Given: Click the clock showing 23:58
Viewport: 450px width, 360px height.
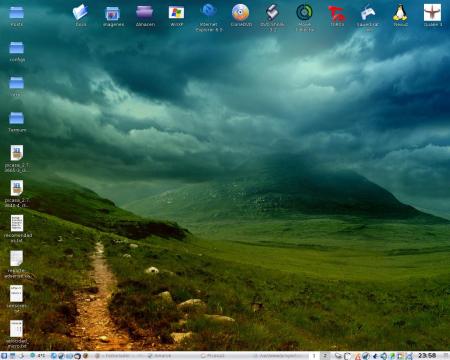Looking at the screenshot, I should (427, 356).
